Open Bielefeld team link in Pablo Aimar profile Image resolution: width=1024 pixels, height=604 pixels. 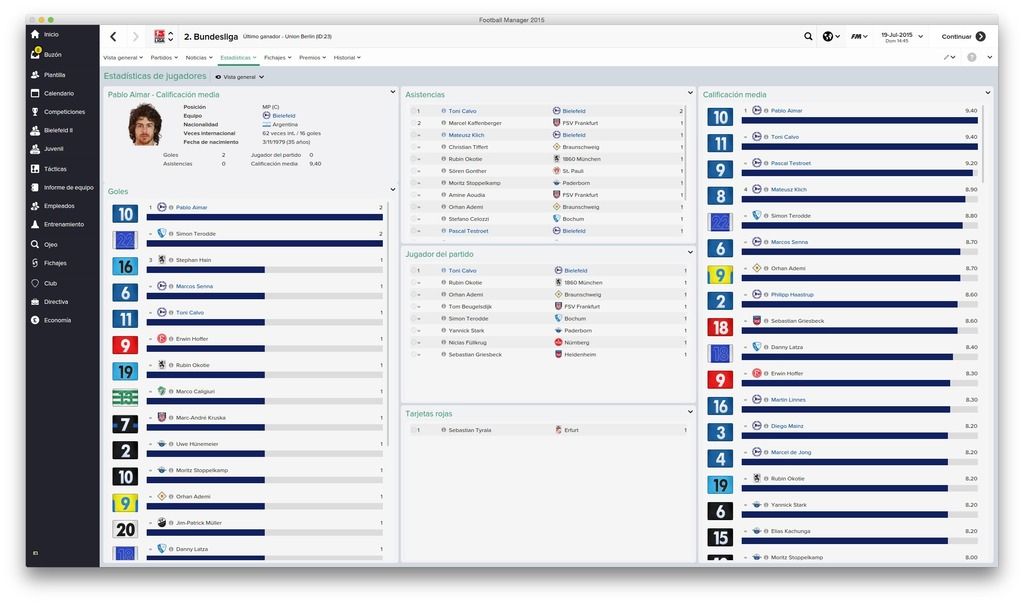coord(283,116)
